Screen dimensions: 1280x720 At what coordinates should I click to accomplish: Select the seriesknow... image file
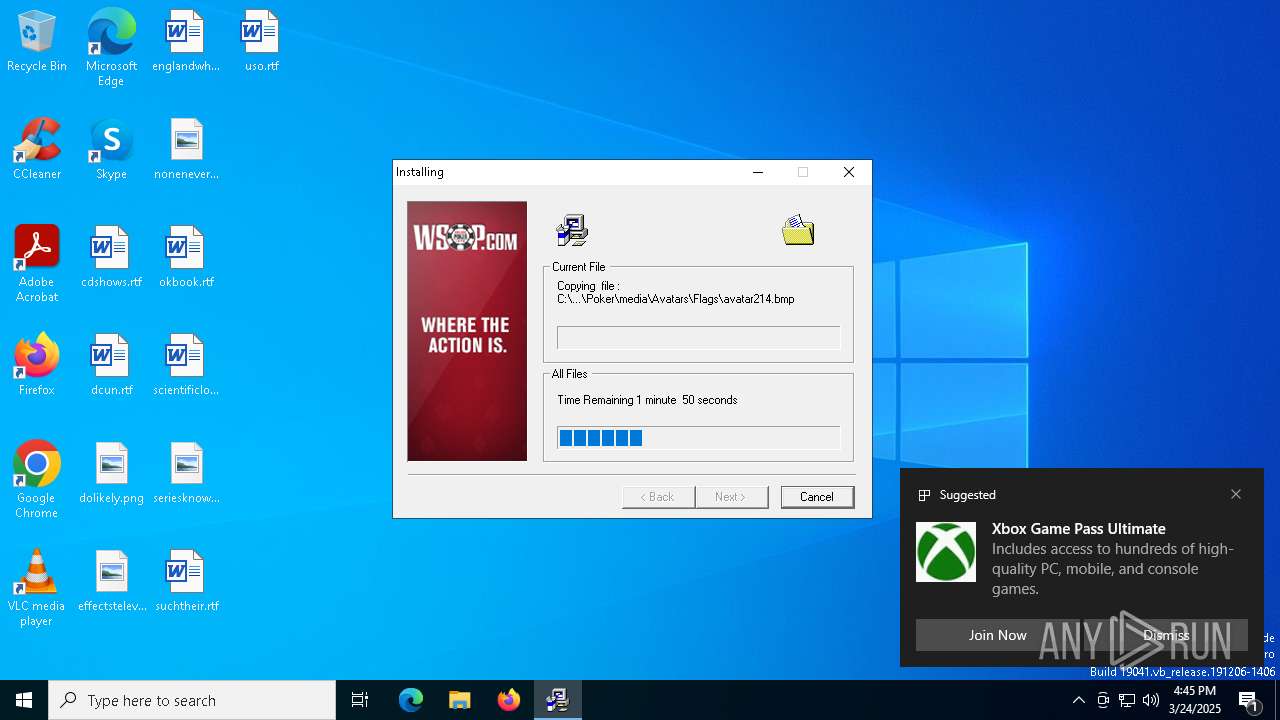tap(186, 472)
